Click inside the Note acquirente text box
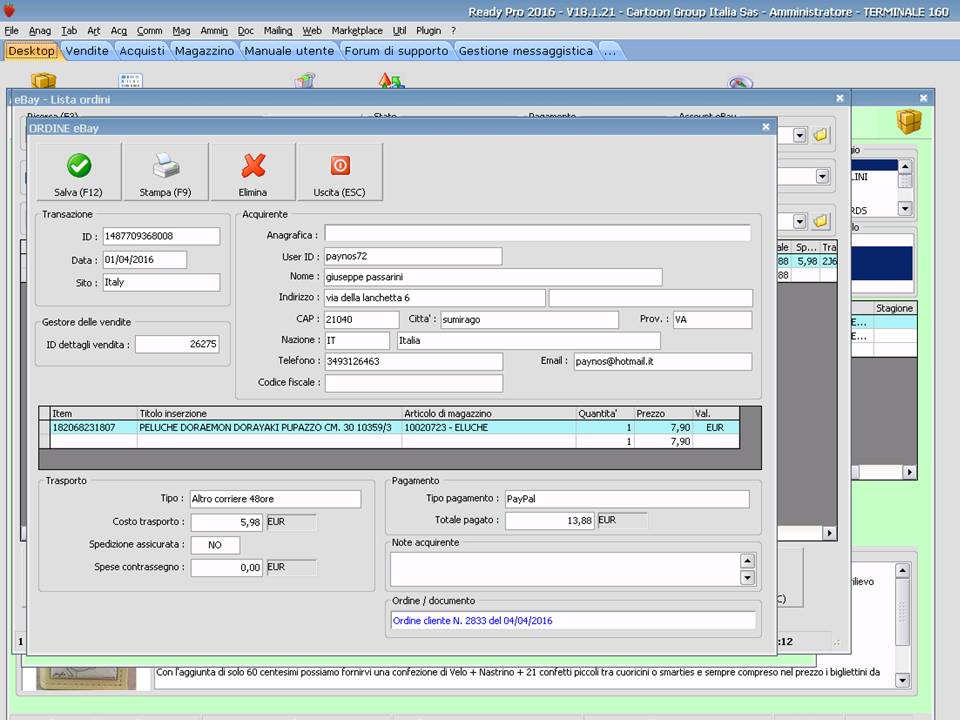This screenshot has width=960, height=720. (565, 569)
